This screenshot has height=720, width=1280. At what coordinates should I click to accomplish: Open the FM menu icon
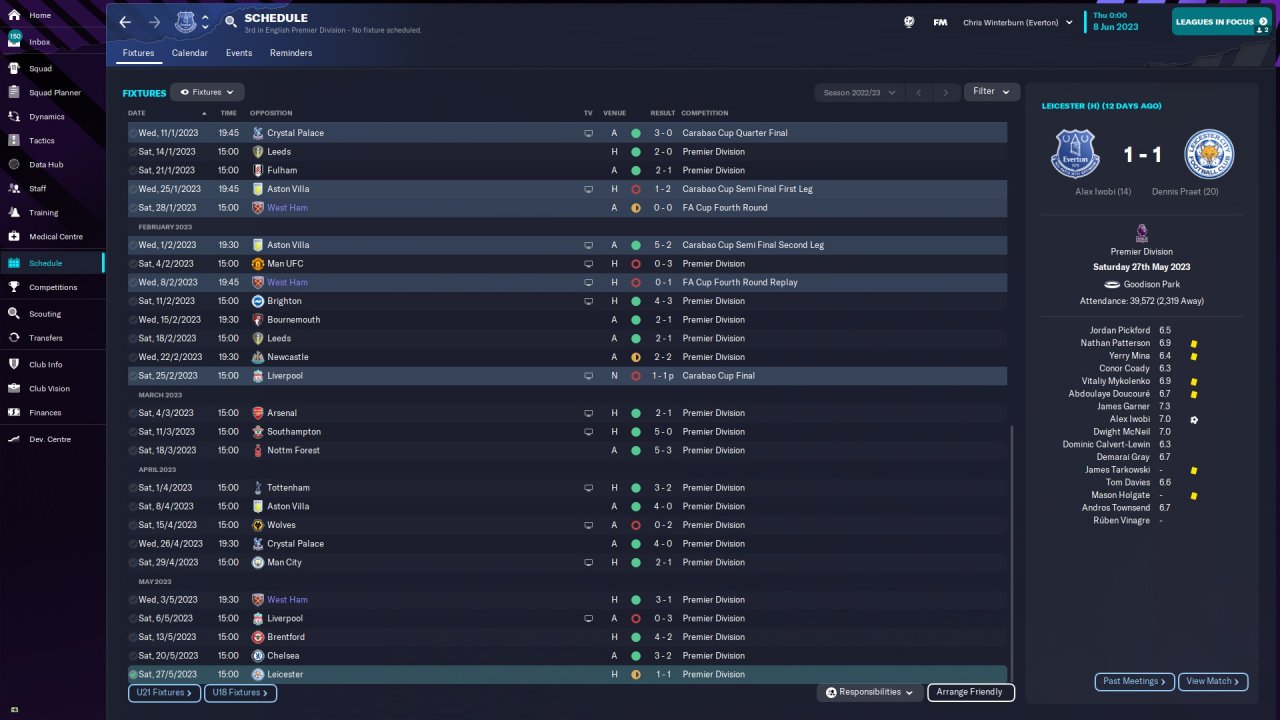(940, 22)
